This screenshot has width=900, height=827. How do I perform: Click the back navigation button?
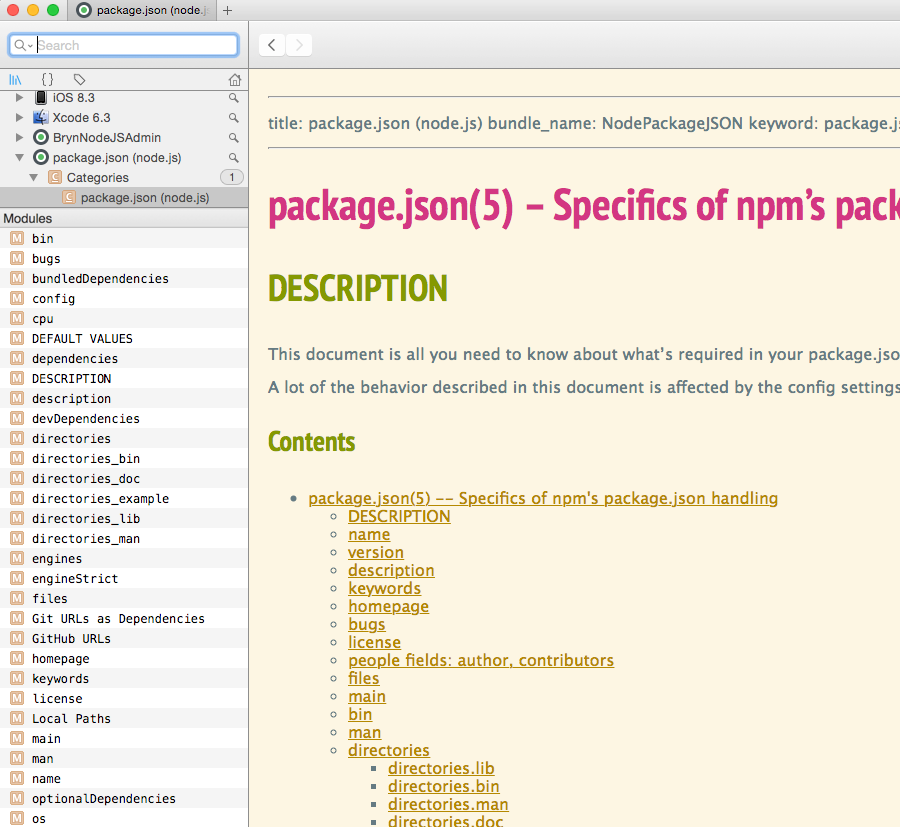271,45
